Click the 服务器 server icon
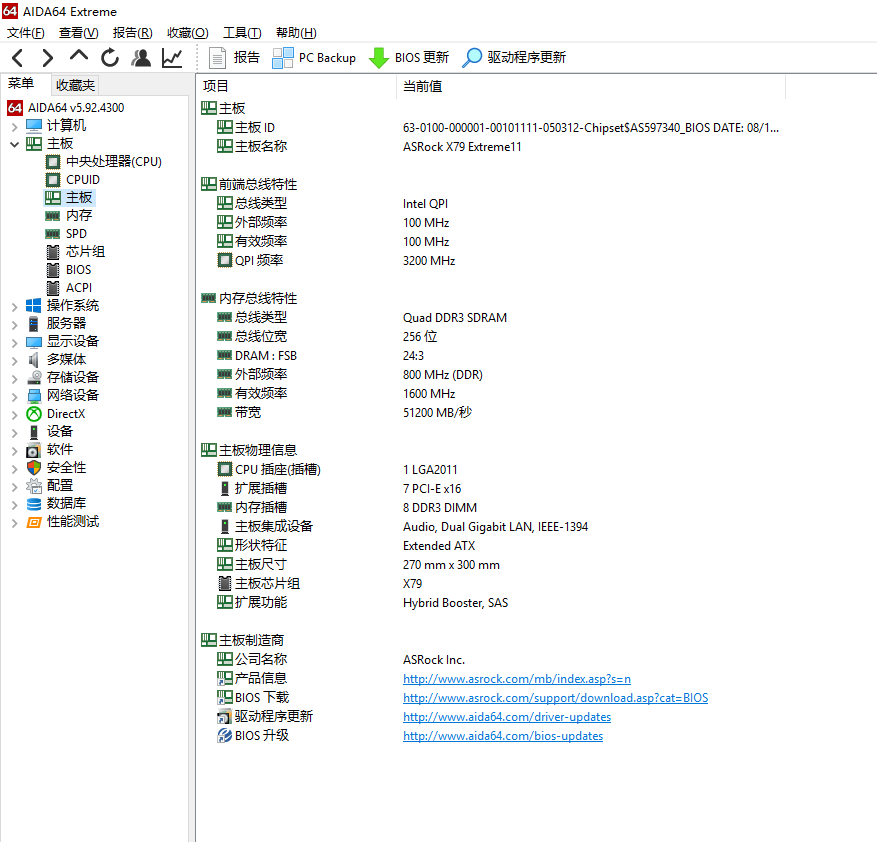 34,323
